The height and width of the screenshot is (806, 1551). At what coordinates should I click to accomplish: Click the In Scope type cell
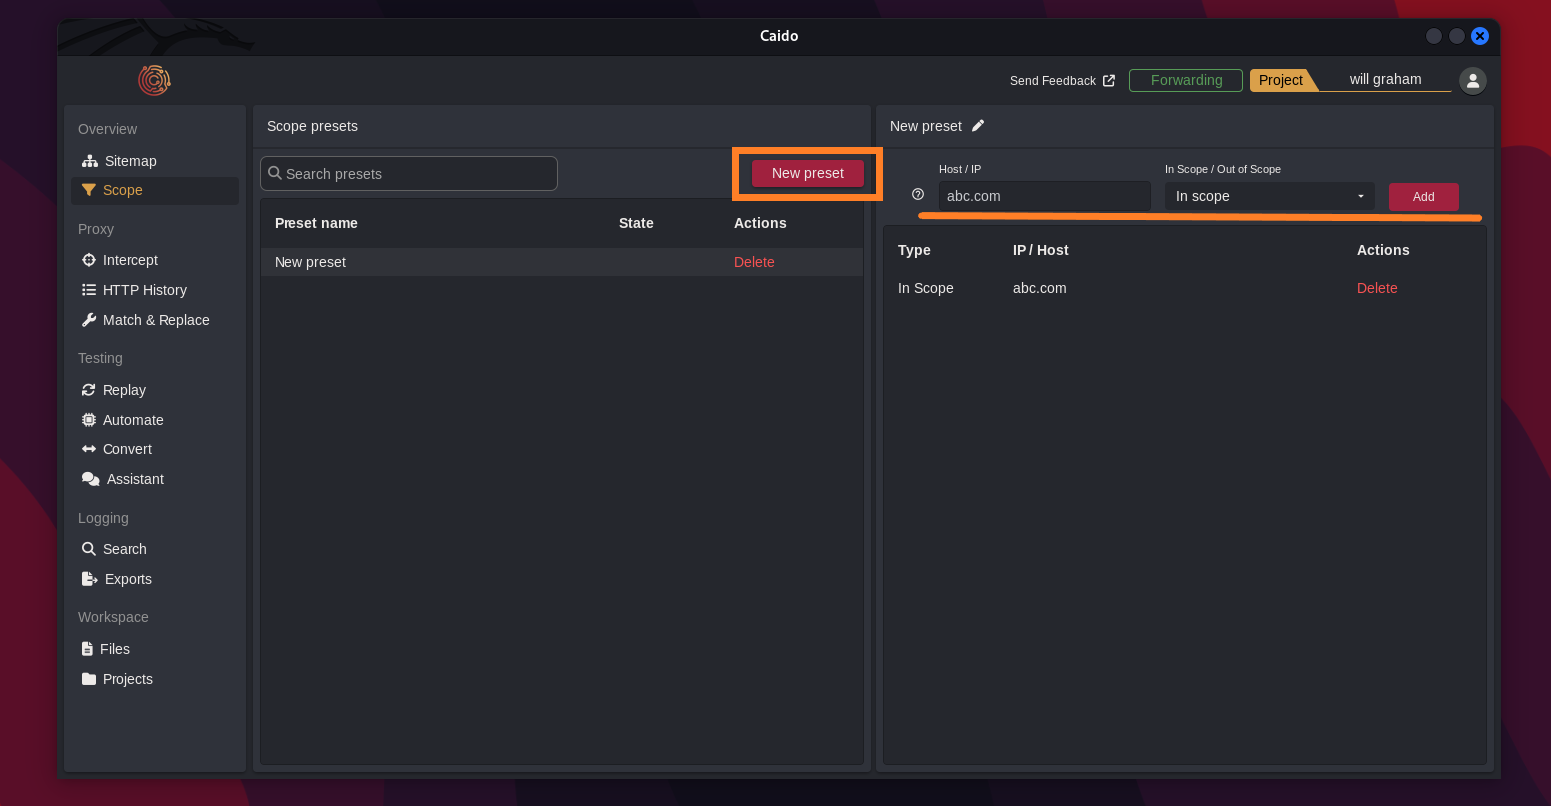pyautogui.click(x=926, y=288)
